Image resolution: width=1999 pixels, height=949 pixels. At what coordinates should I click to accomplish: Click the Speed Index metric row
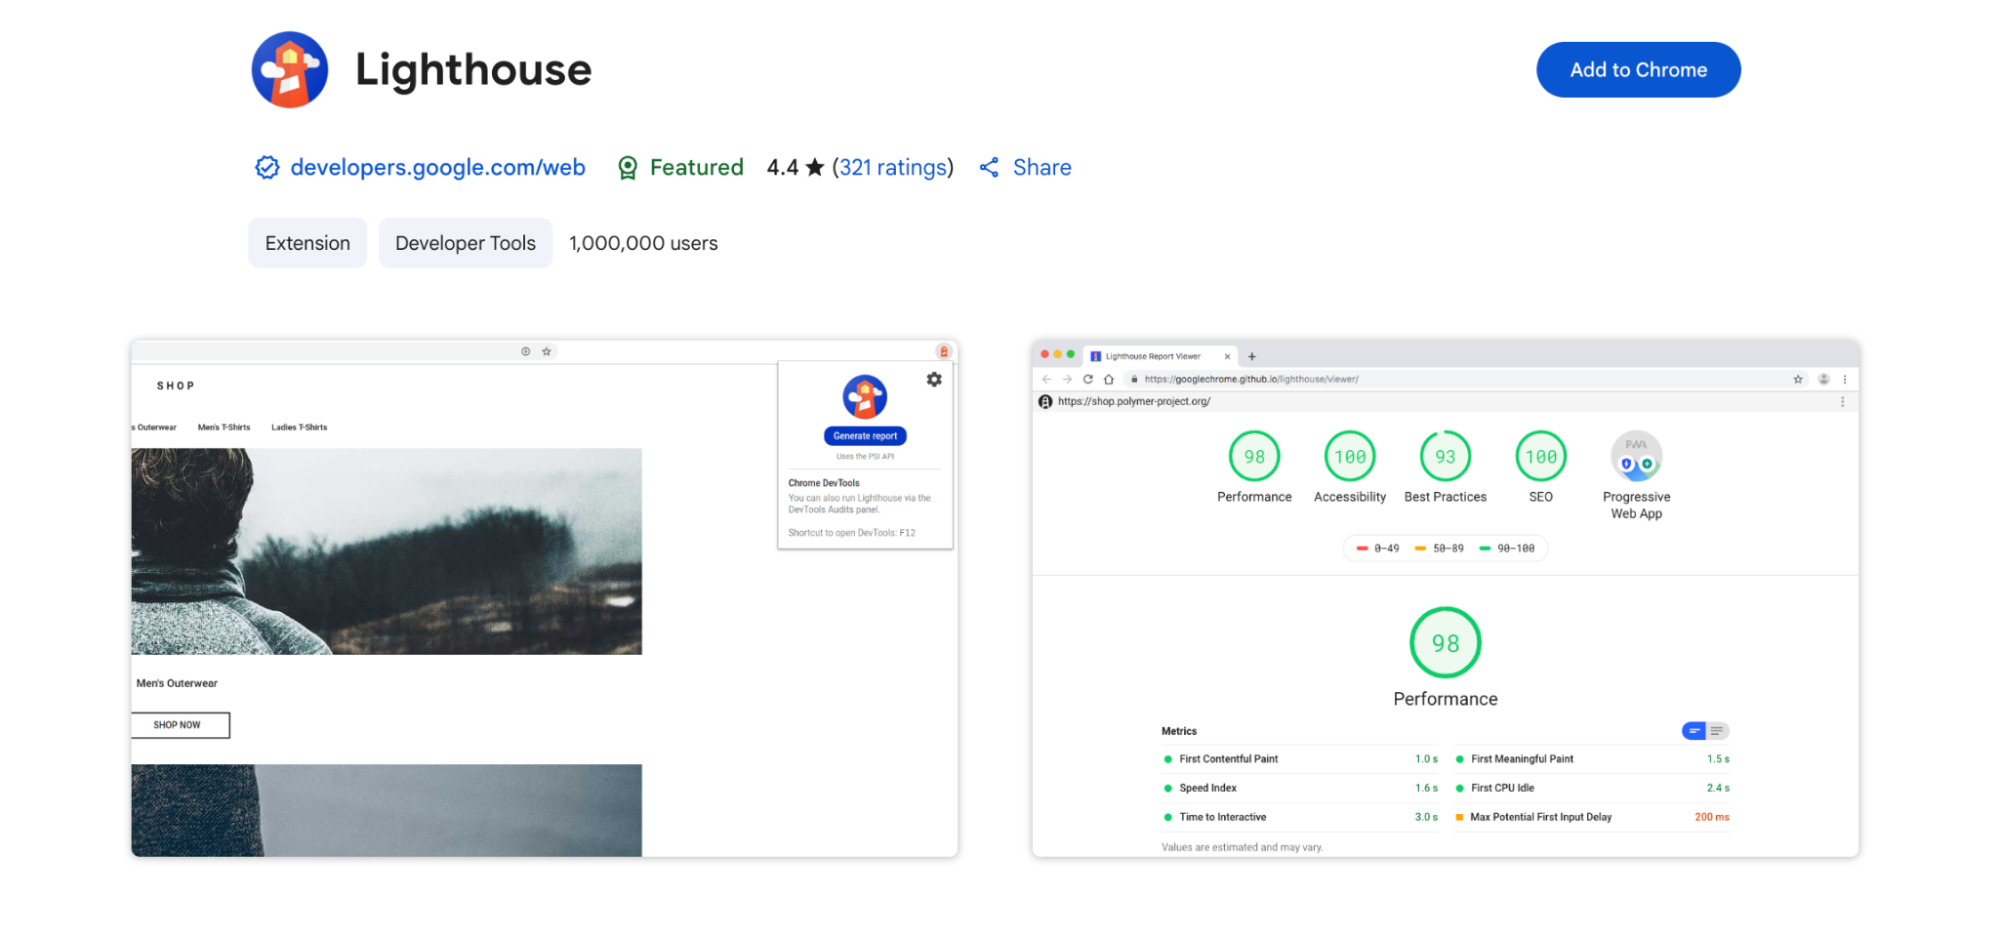point(1300,788)
